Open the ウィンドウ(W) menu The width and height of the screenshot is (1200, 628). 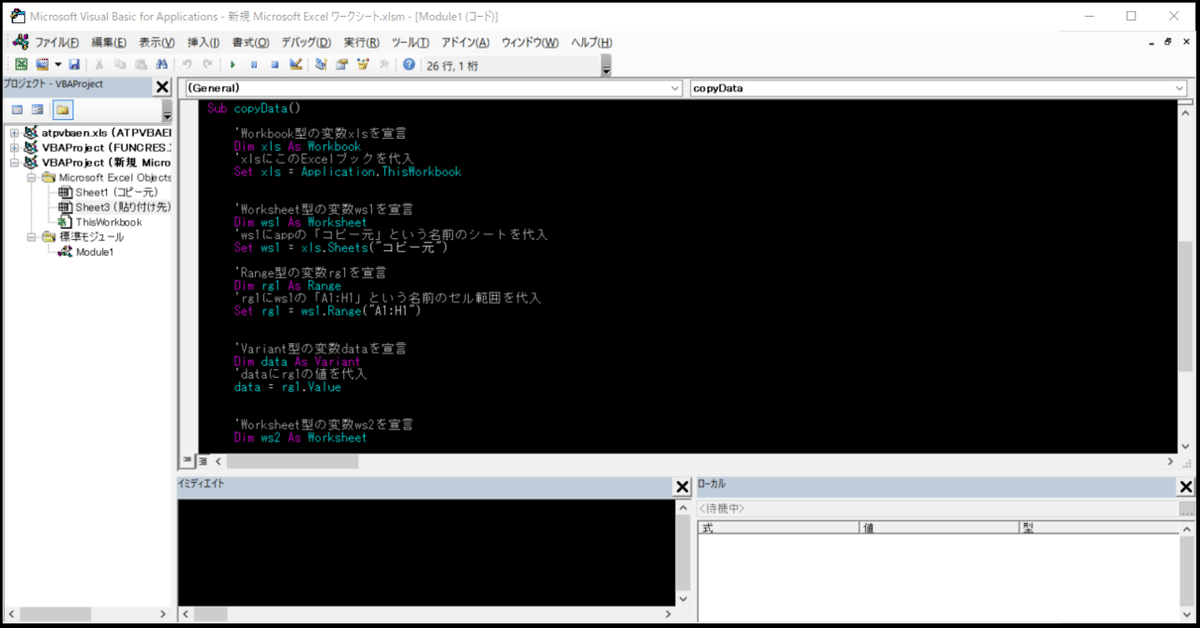529,42
